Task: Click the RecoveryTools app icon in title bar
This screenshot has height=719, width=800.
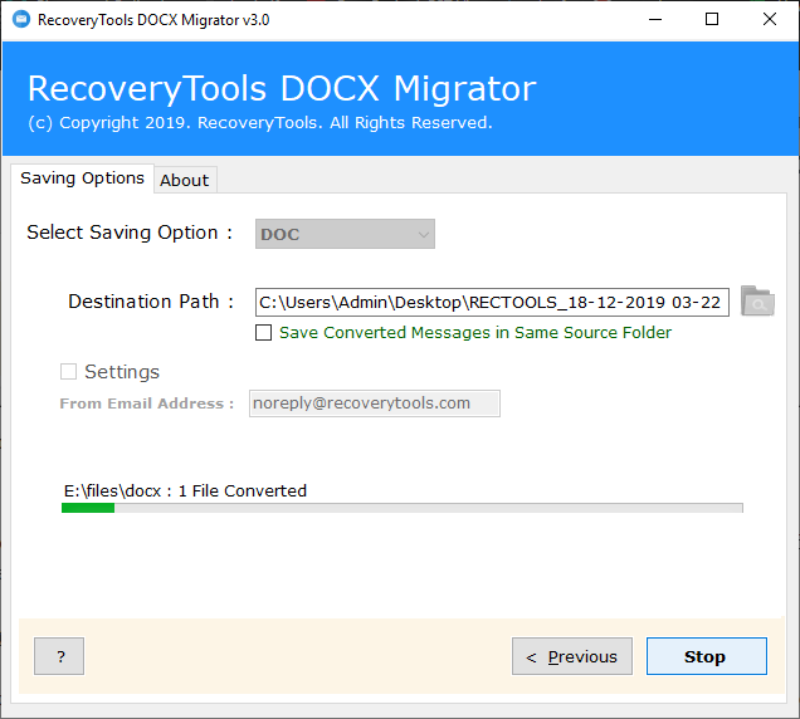Action: tap(21, 20)
